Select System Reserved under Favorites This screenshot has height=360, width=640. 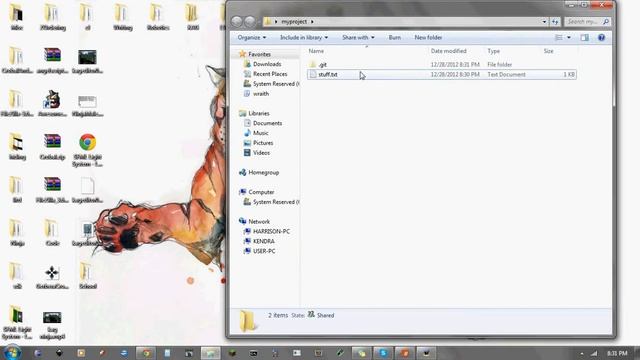coord(271,84)
